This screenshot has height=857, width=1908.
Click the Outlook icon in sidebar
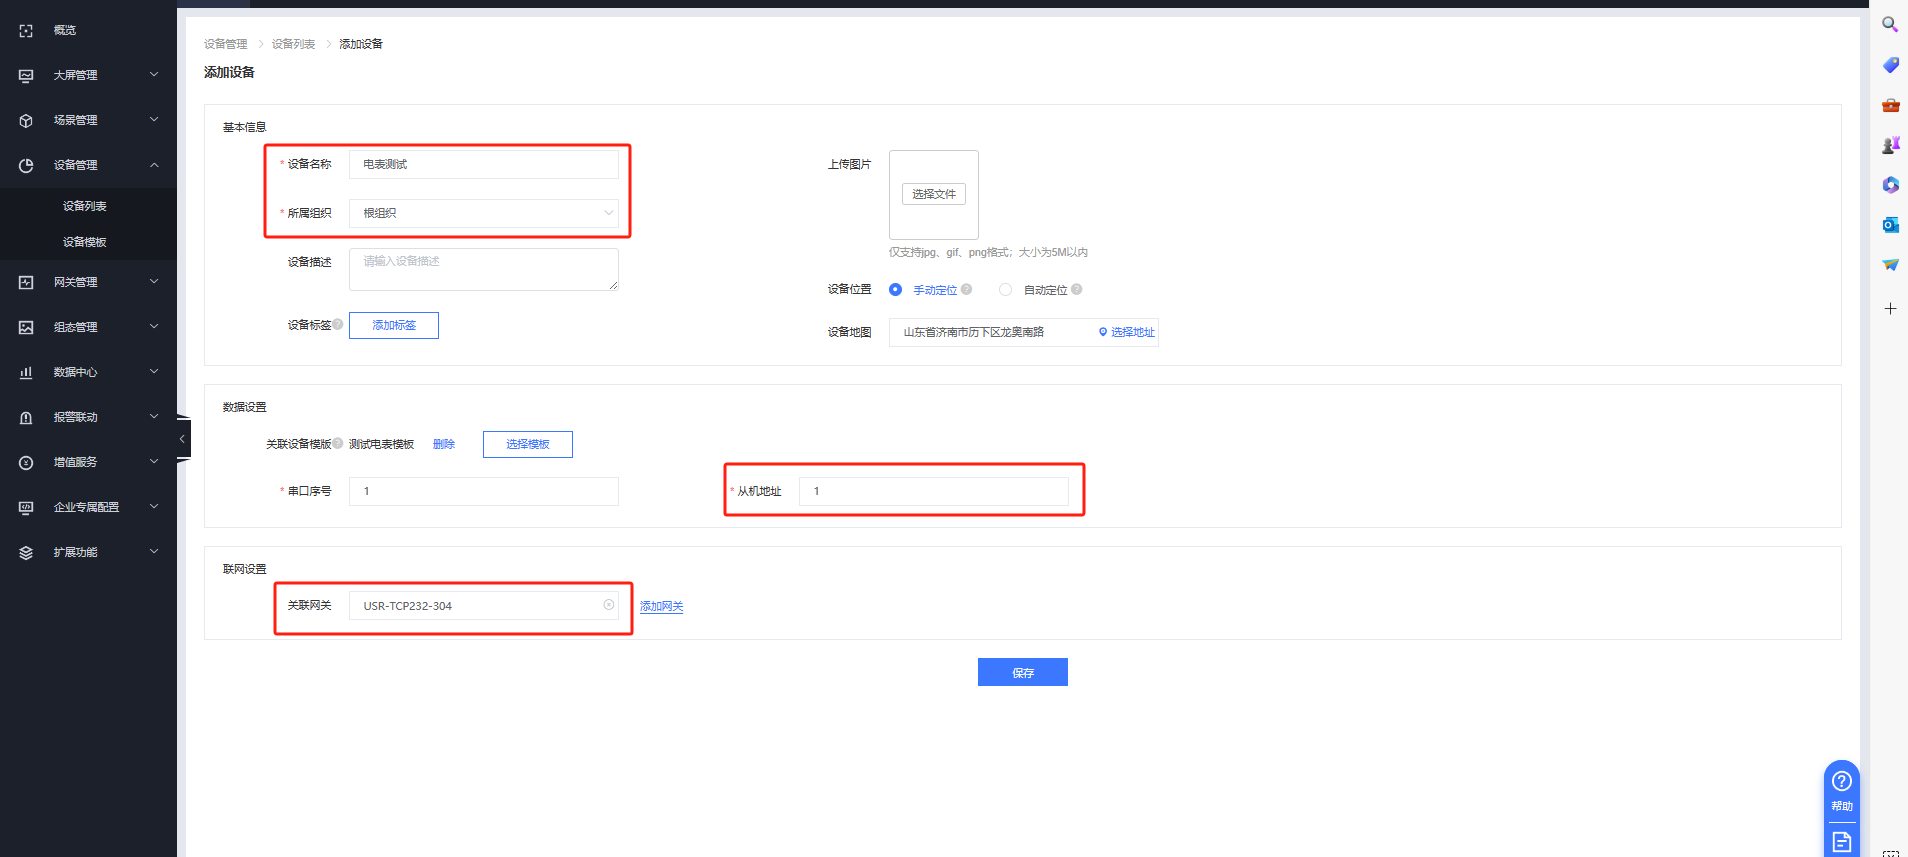tap(1890, 225)
